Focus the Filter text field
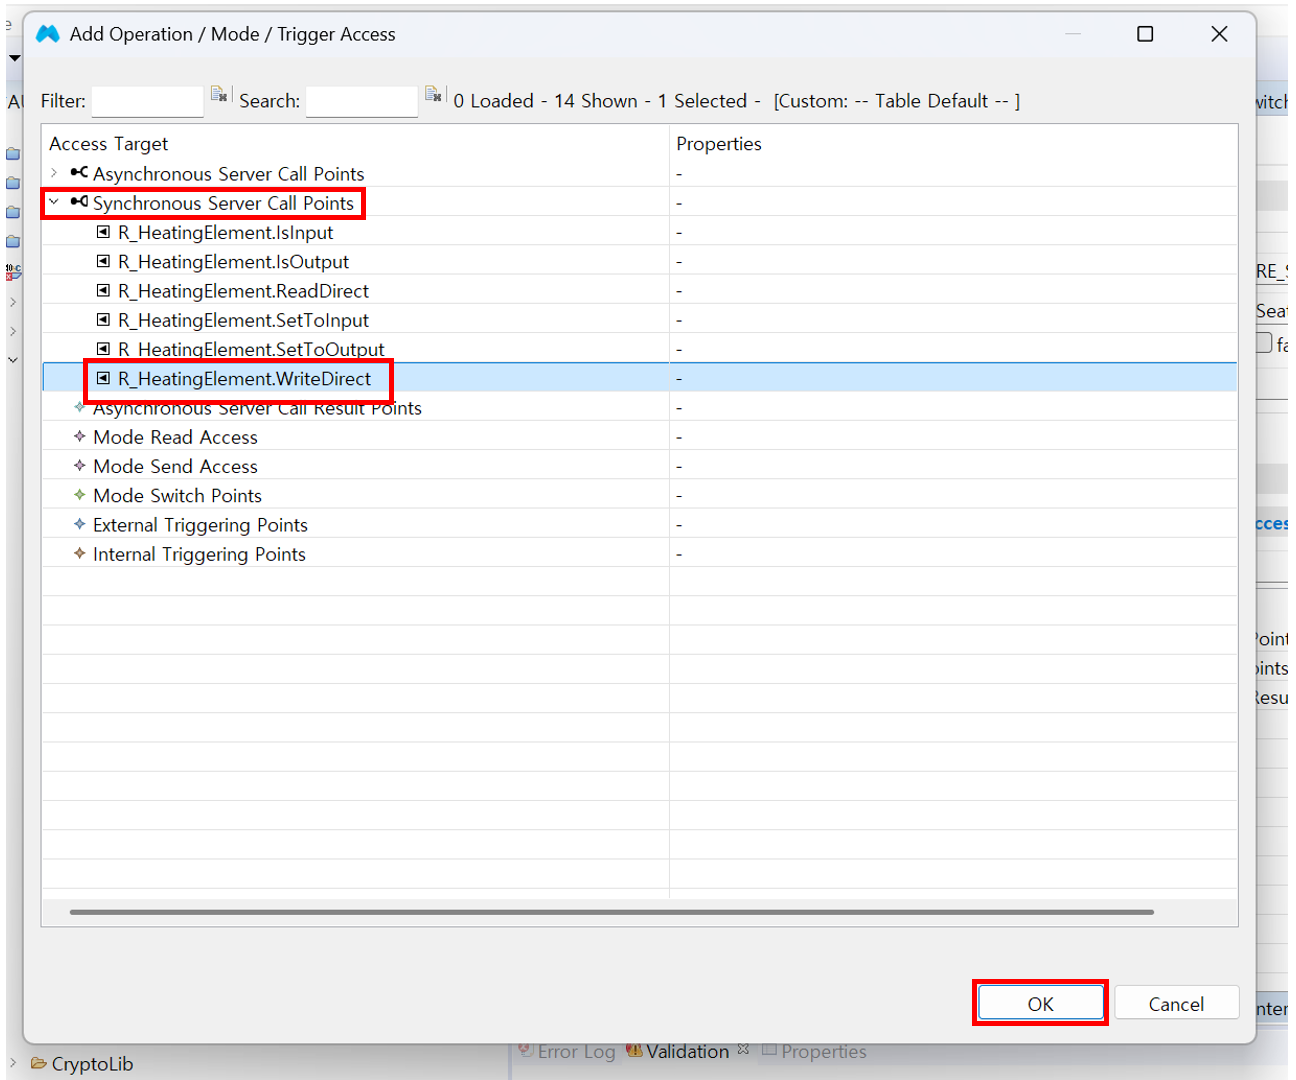This screenshot has height=1080, width=1296. [147, 101]
